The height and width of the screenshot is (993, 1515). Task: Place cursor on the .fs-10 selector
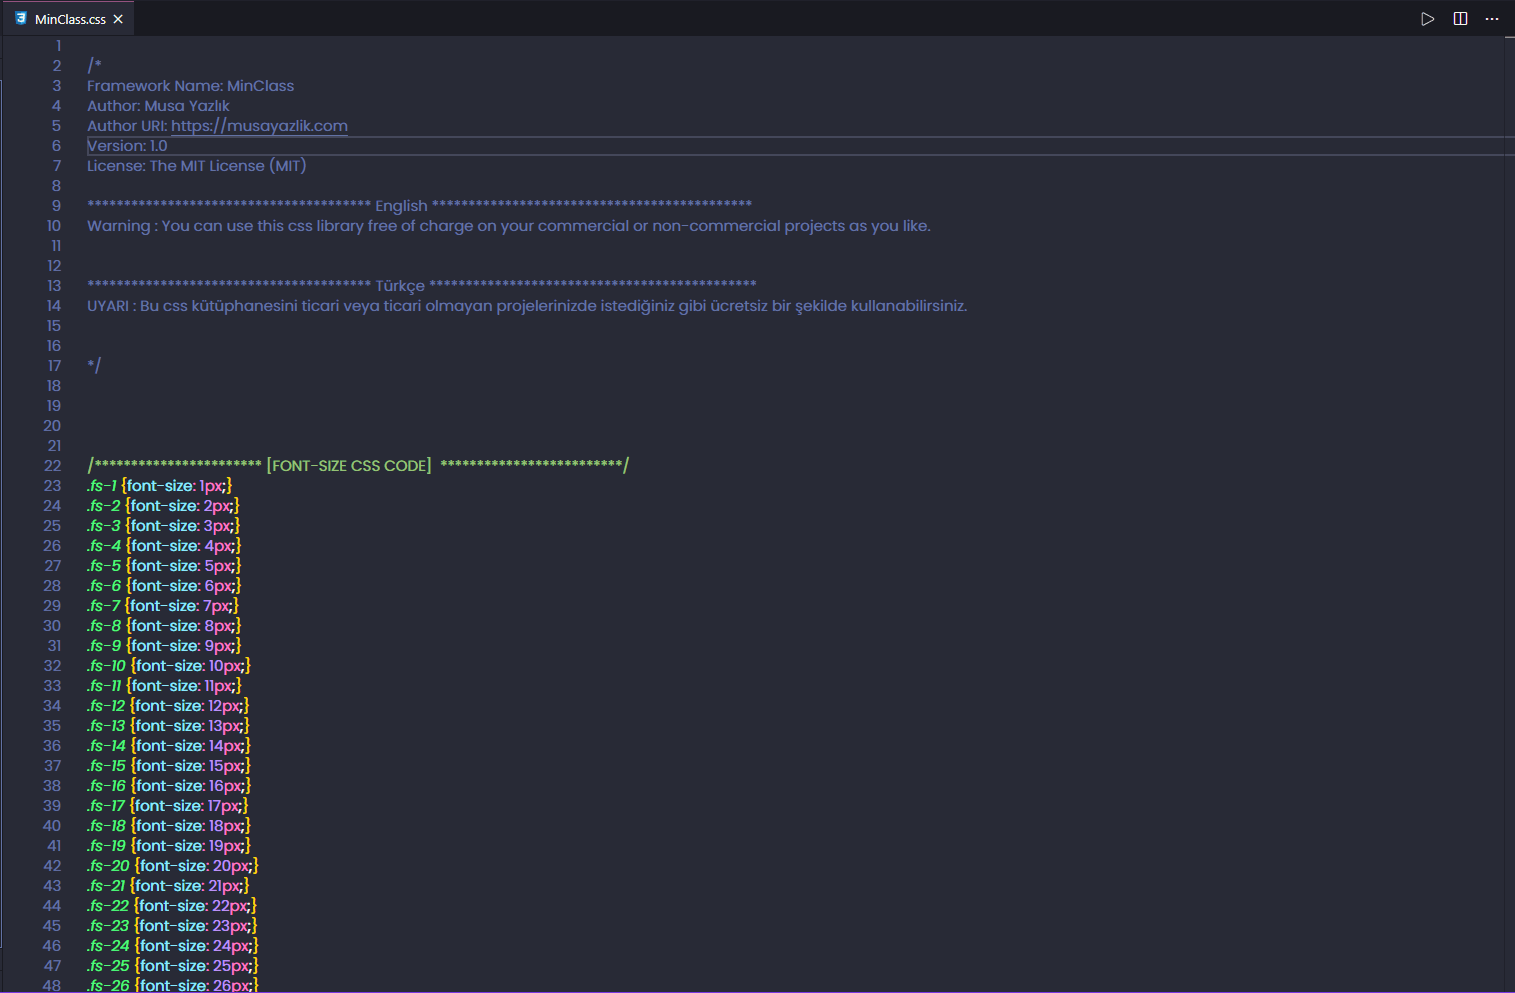(106, 666)
